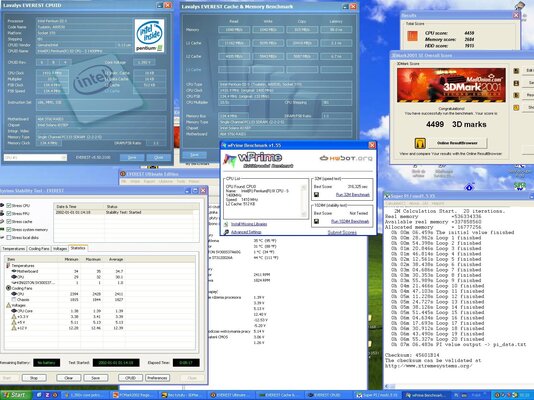Click the fourth yellow 3DMark side icon
Image resolution: width=534 pixels, height=400 pixels.
coord(516,108)
